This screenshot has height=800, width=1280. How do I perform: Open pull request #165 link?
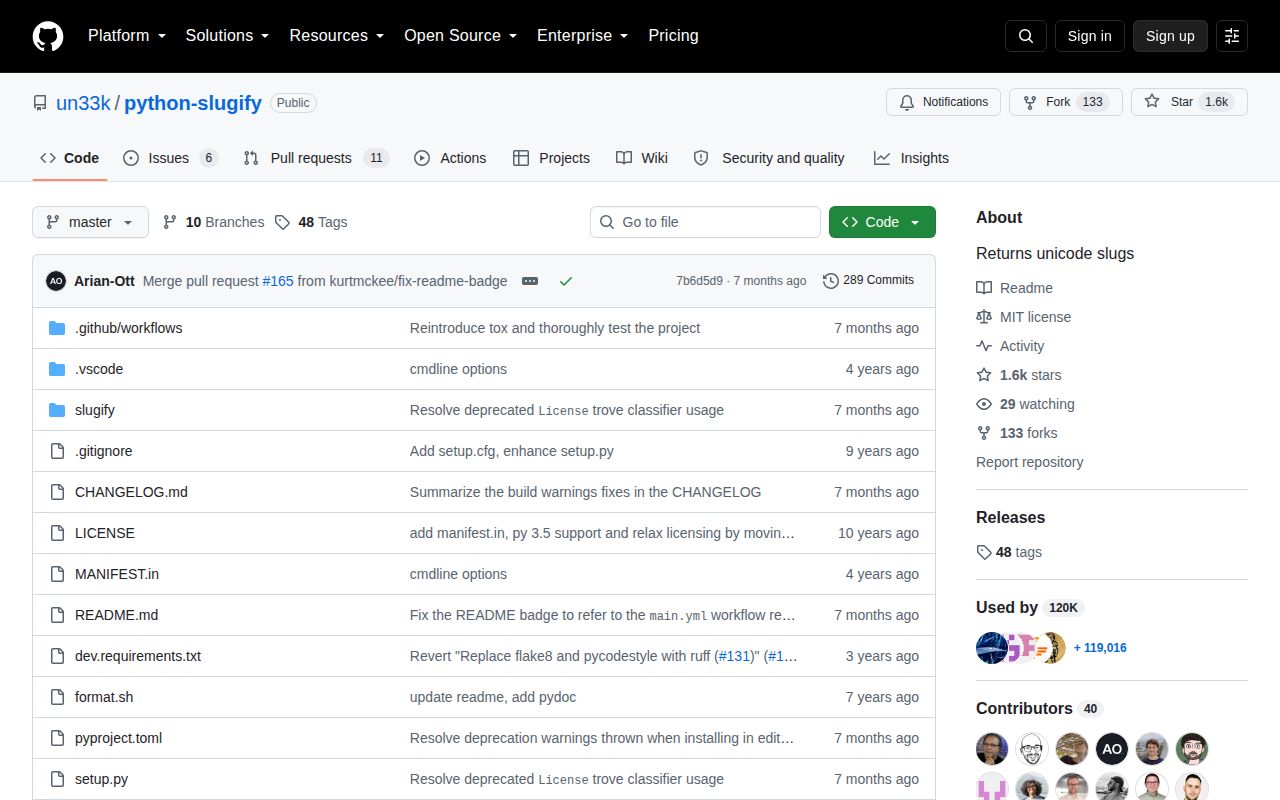[278, 281]
